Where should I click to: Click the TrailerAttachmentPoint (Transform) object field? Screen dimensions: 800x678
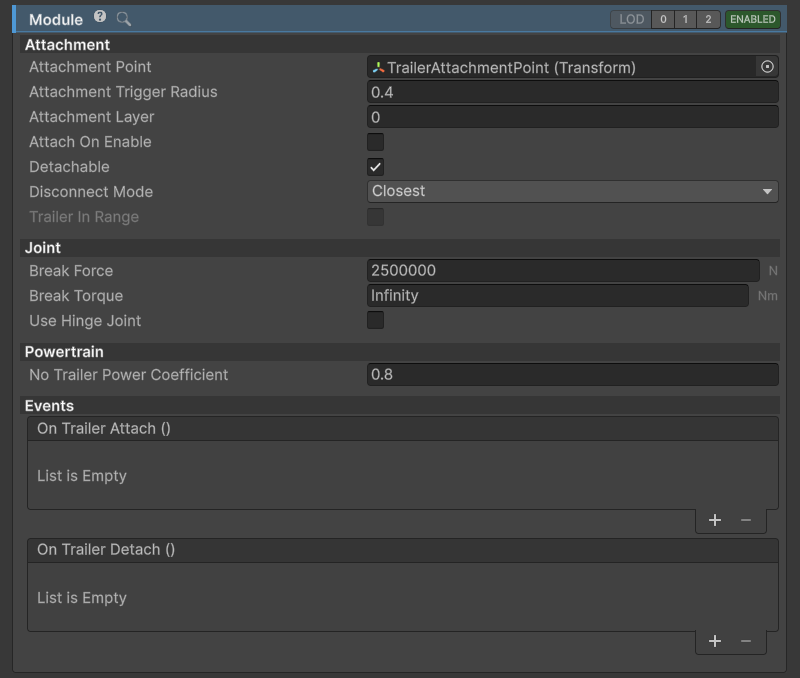coord(561,67)
